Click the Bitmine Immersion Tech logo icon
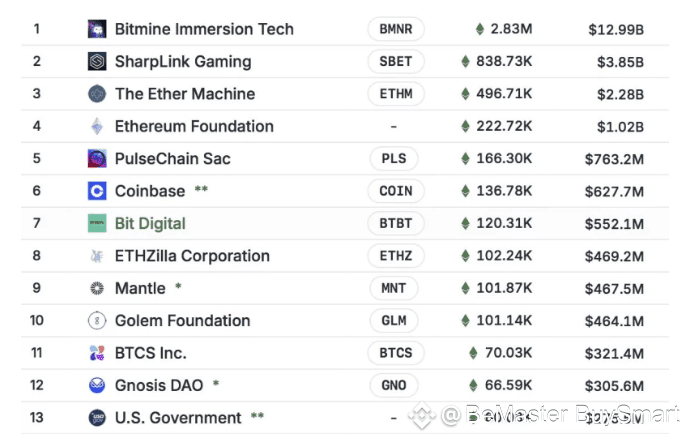Viewport: 687px width, 441px height. pos(97,29)
